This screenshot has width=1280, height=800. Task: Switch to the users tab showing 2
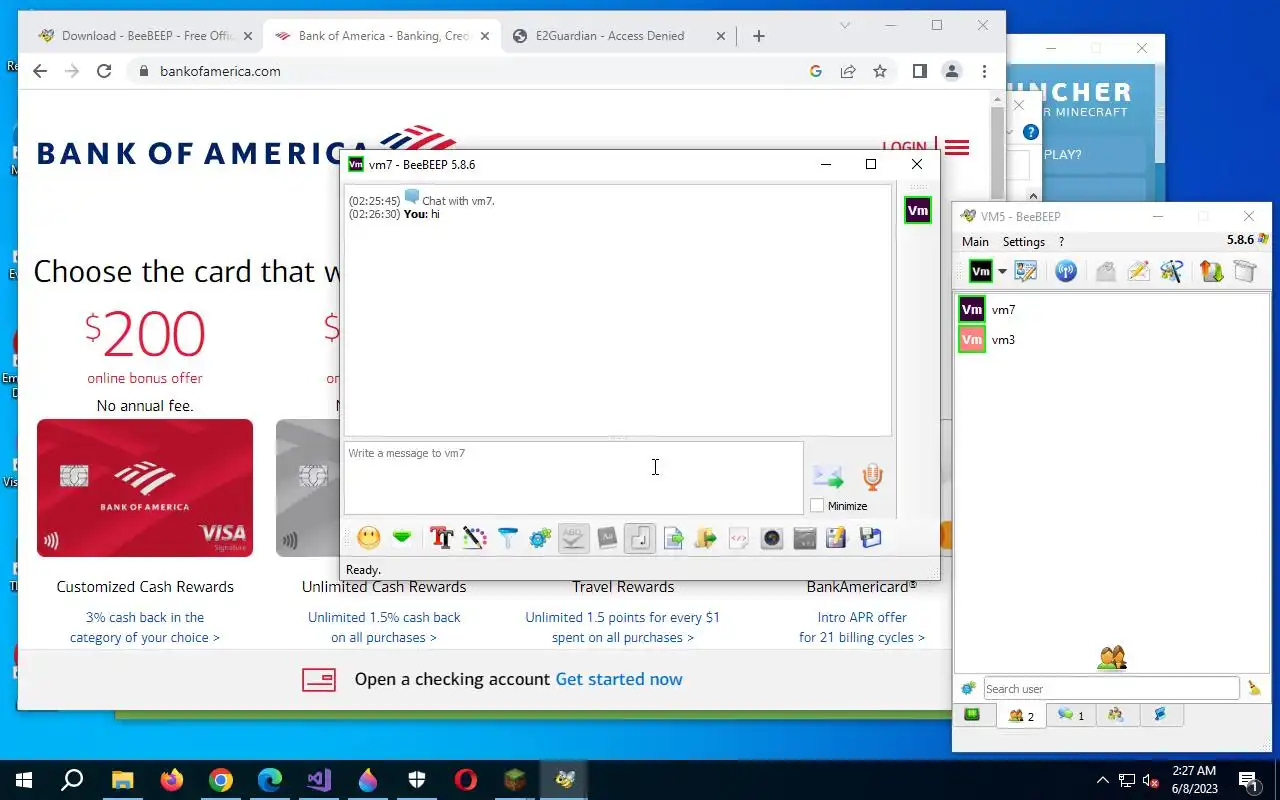pos(1021,715)
